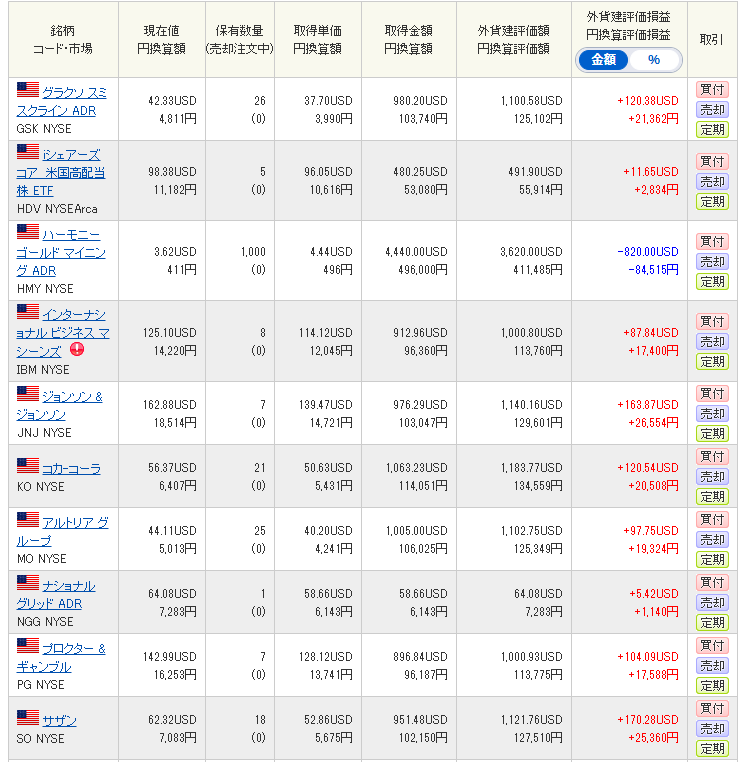Viewport: 744px width, 762px height.
Task: Click 買付 button for SO
Action: coord(712,709)
